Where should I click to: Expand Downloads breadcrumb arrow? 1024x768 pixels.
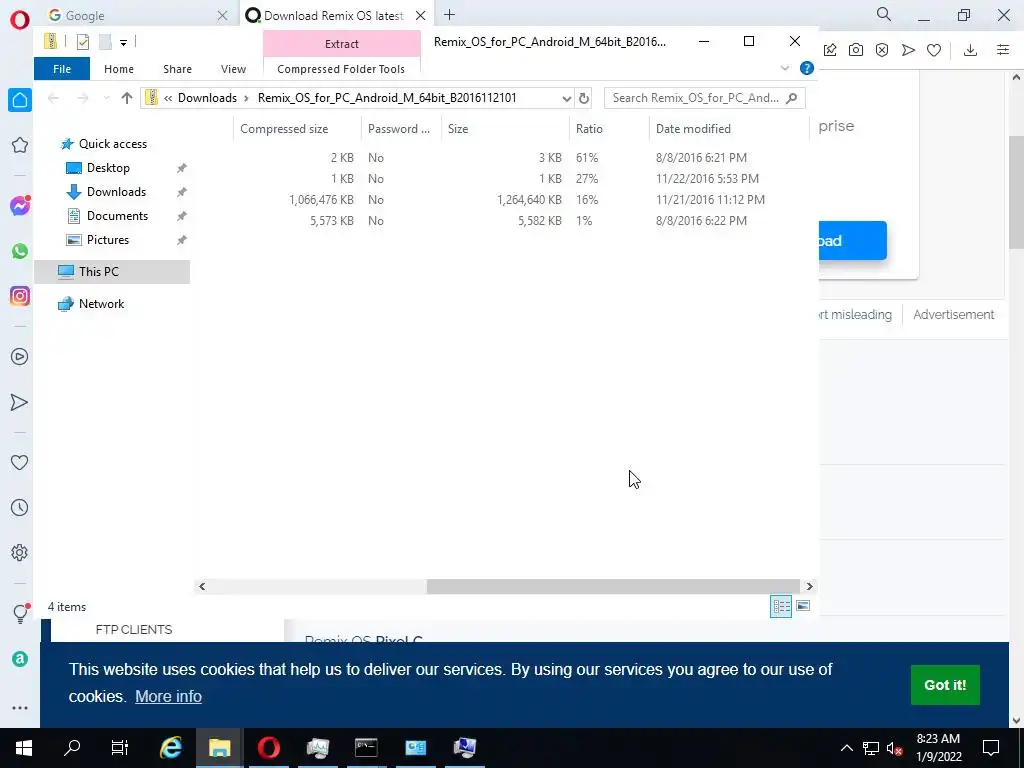[x=246, y=98]
